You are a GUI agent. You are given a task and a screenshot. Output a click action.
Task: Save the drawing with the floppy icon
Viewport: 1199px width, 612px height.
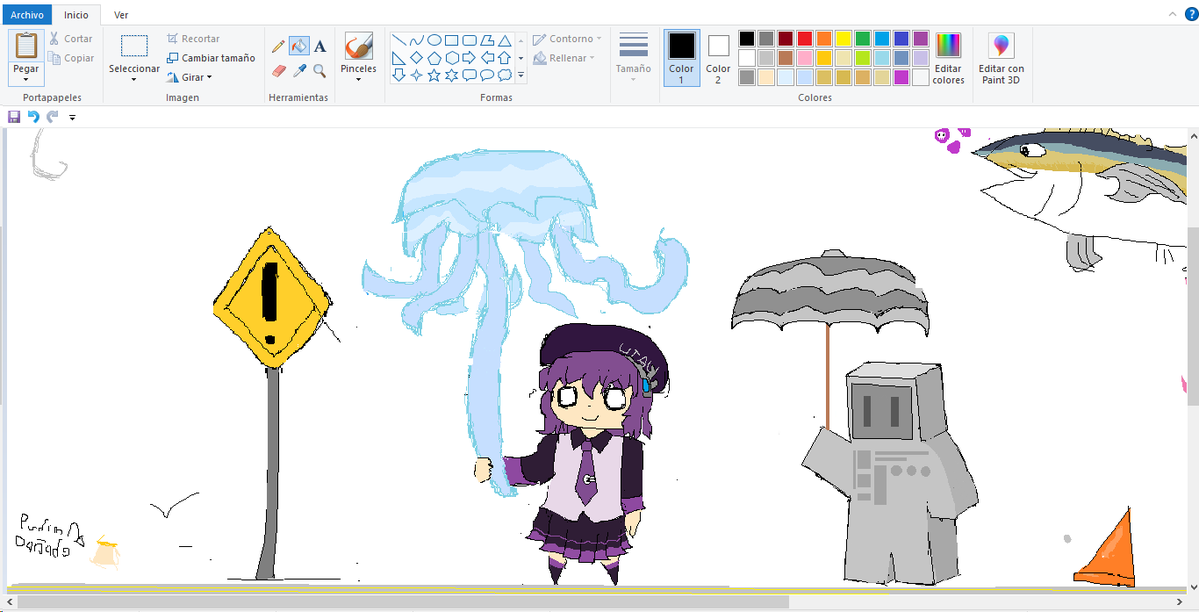pos(14,116)
